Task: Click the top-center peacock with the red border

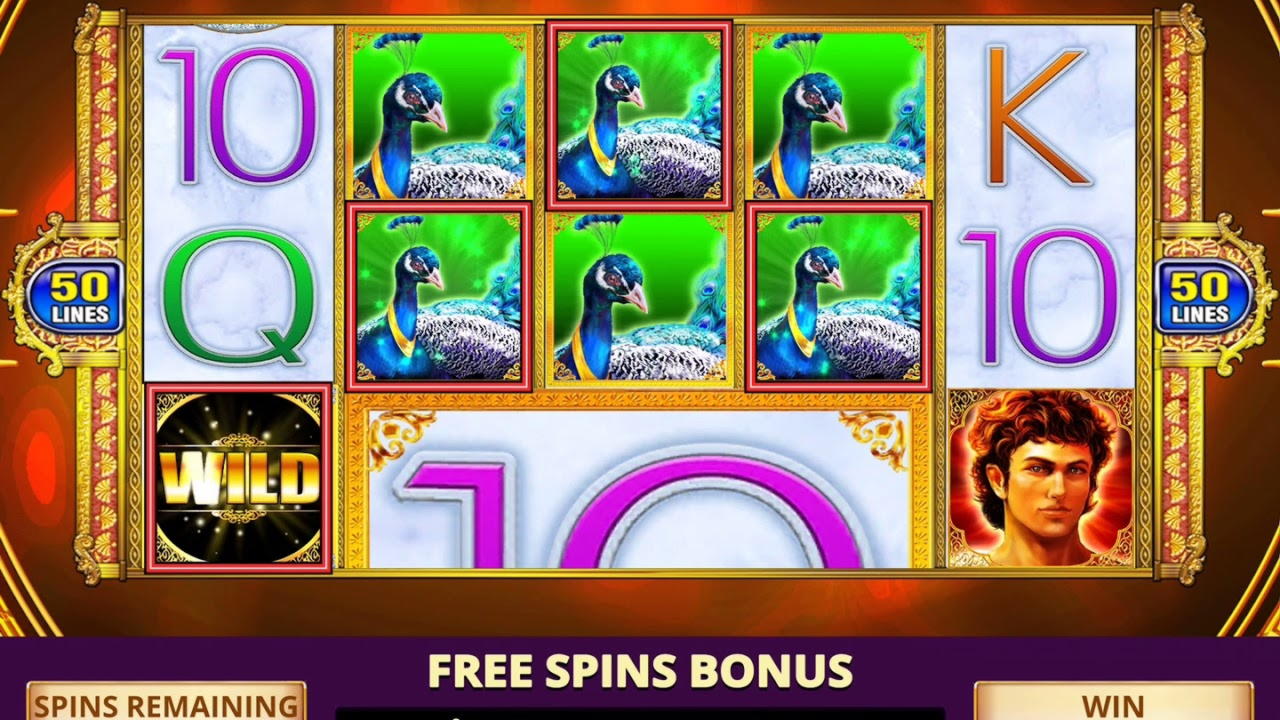Action: pyautogui.click(x=639, y=115)
